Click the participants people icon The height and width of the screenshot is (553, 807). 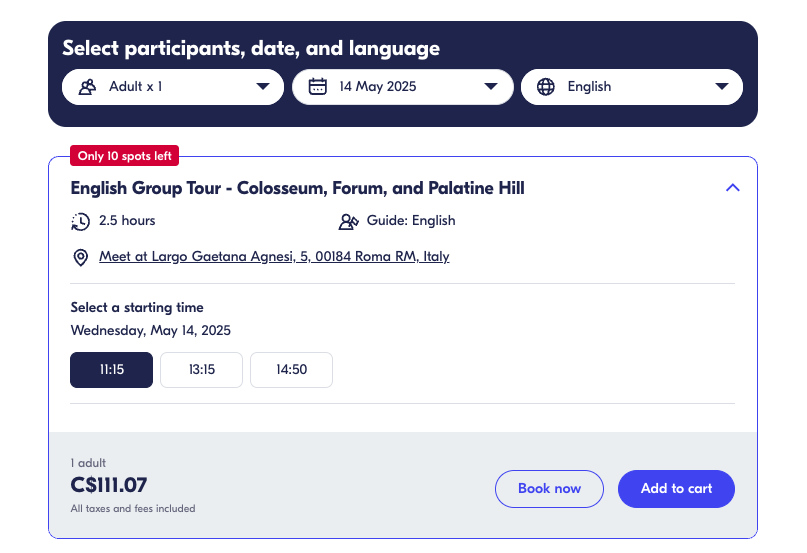[87, 87]
